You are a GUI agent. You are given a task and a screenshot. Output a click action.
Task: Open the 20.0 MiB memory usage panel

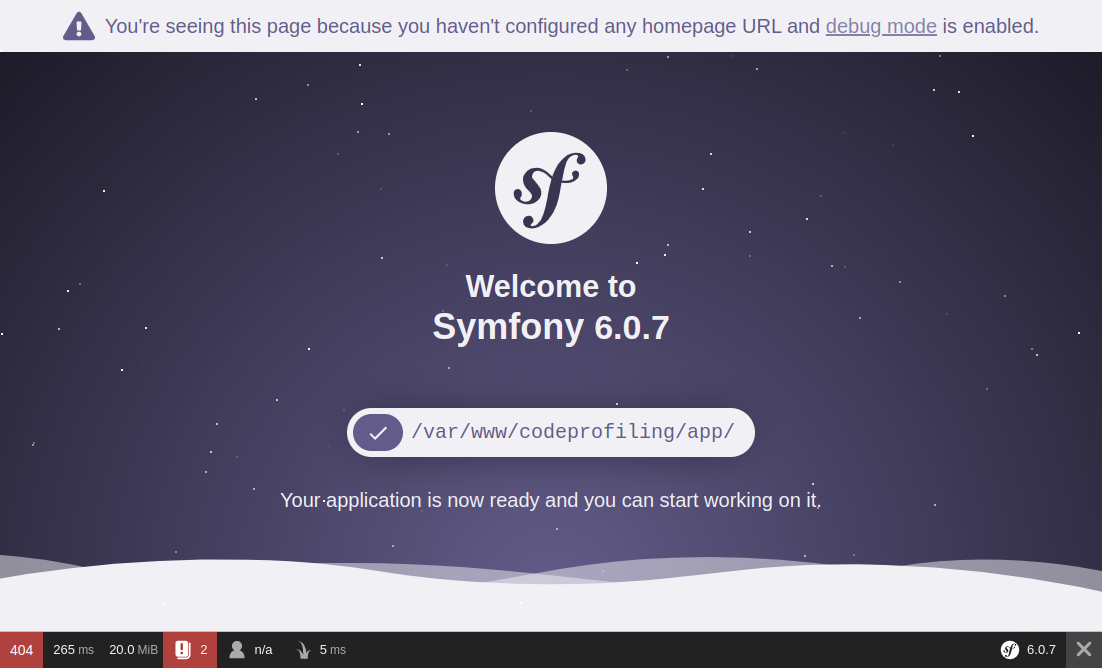134,650
